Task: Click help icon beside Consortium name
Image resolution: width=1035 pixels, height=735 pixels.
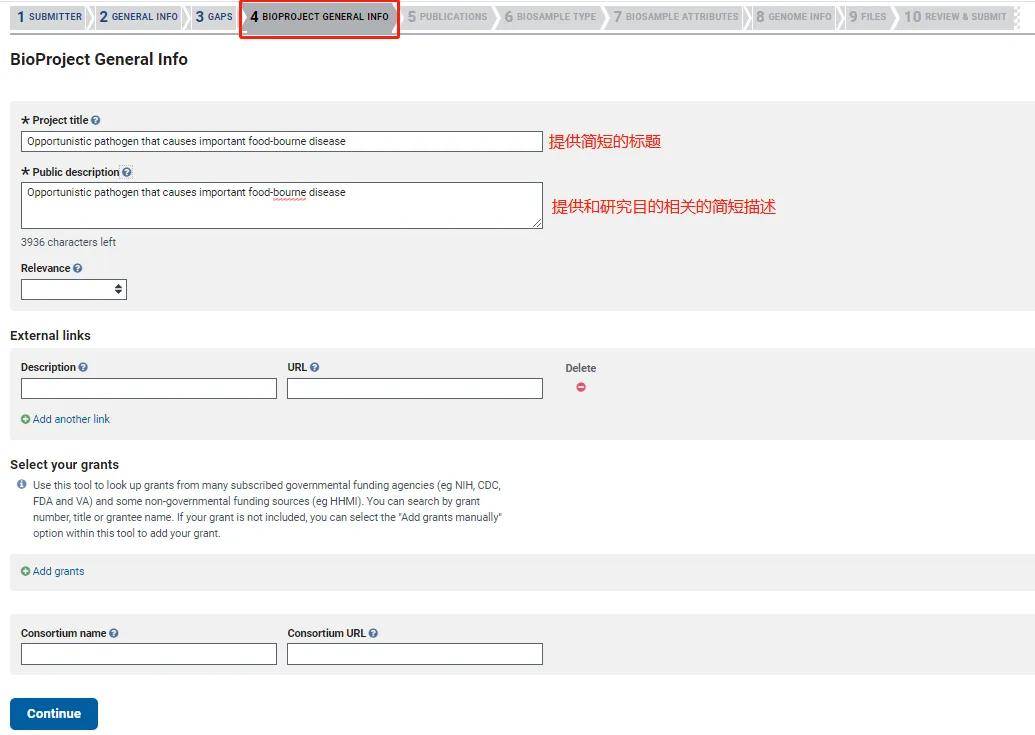Action: pyautogui.click(x=114, y=633)
